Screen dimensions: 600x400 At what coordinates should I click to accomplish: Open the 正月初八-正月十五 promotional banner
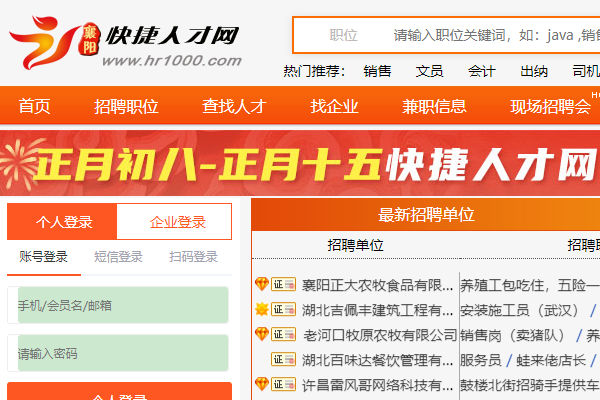coord(300,163)
